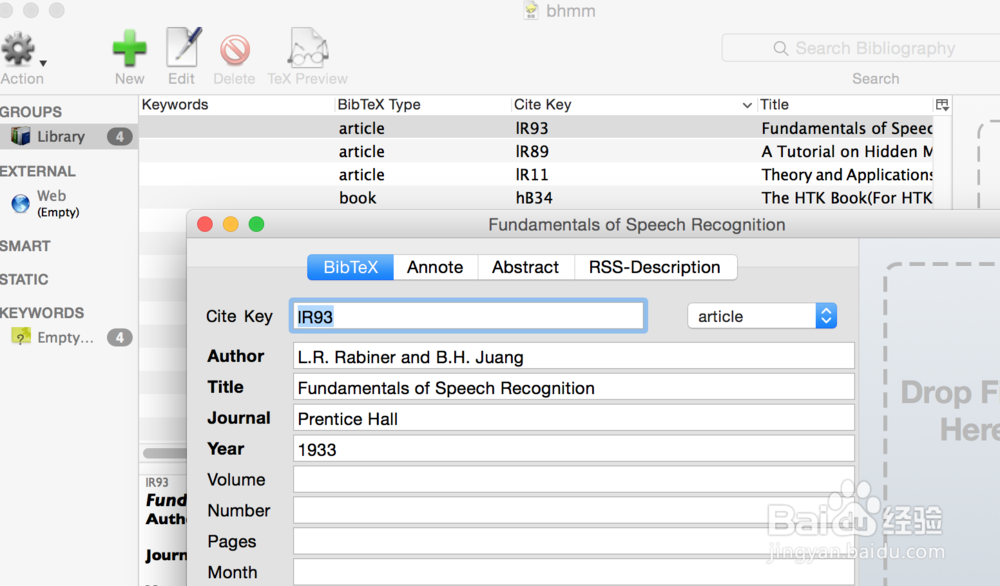The width and height of the screenshot is (1000, 586).
Task: Select the Empty keywords group
Action: point(69,337)
